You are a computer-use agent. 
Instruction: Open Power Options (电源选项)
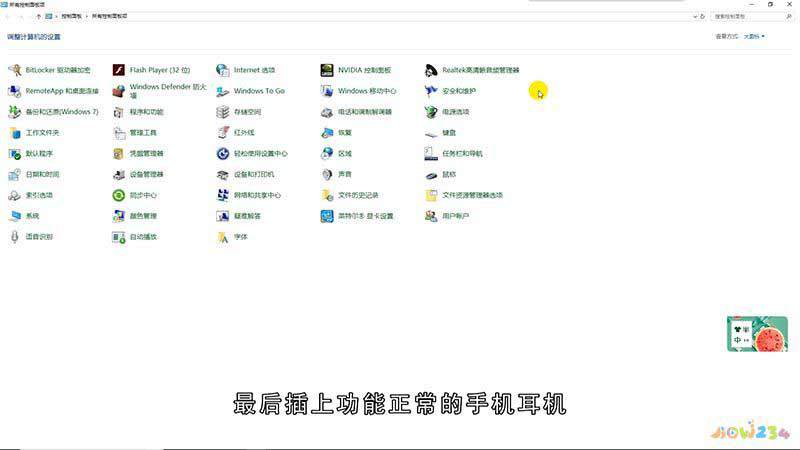(x=447, y=112)
